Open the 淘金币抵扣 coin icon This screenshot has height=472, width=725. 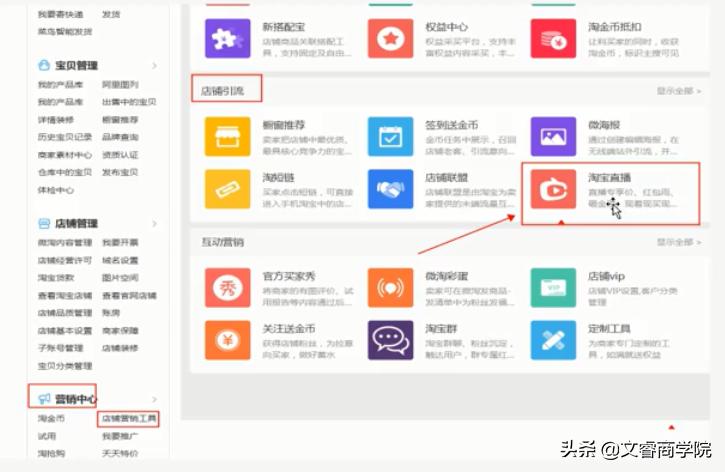(x=553, y=38)
